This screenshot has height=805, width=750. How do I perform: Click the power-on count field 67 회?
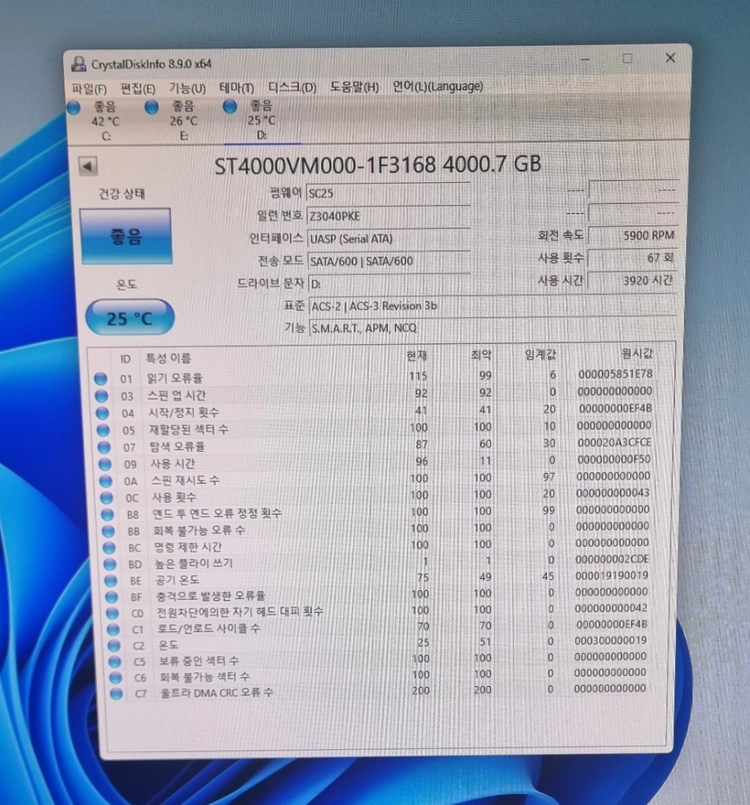pos(632,258)
